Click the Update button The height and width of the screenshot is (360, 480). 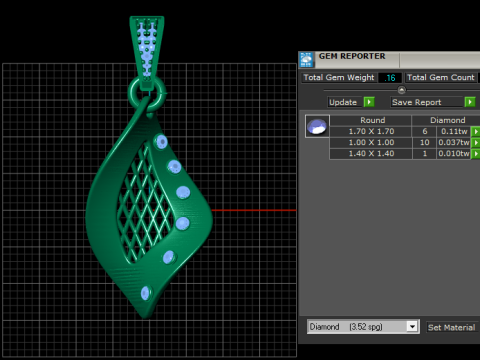(x=345, y=102)
